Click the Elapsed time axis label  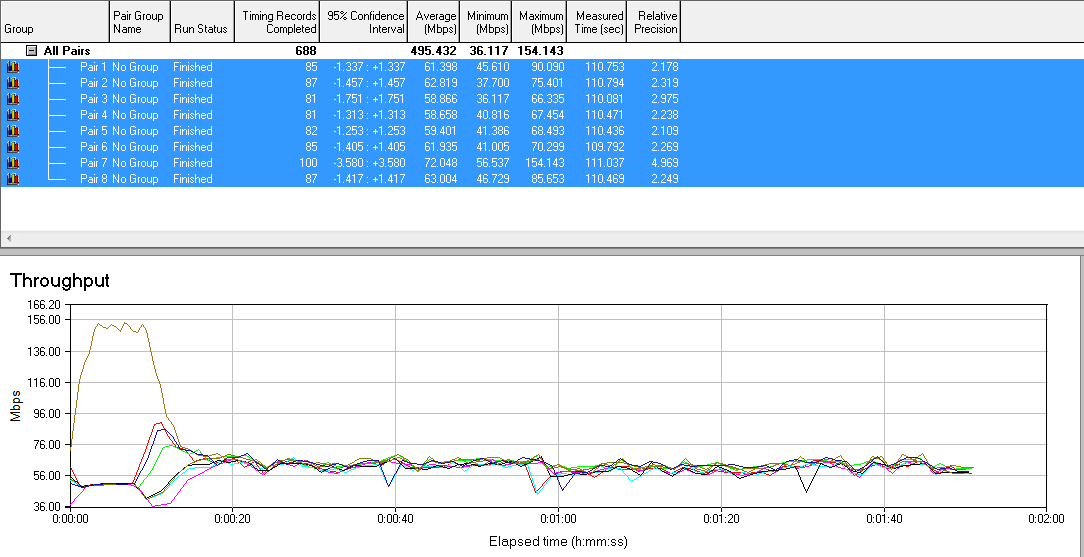[558, 540]
